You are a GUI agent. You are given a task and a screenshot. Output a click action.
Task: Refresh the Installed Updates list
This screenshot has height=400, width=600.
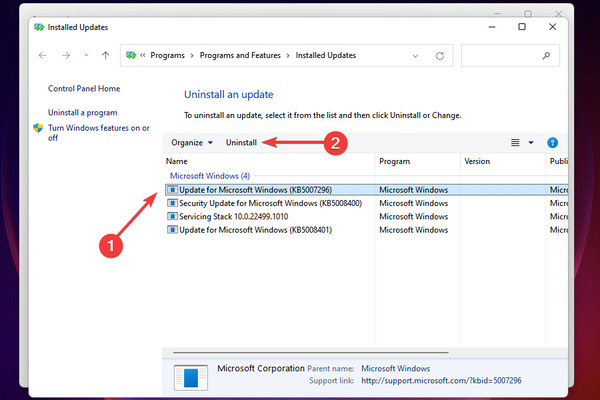click(x=440, y=56)
